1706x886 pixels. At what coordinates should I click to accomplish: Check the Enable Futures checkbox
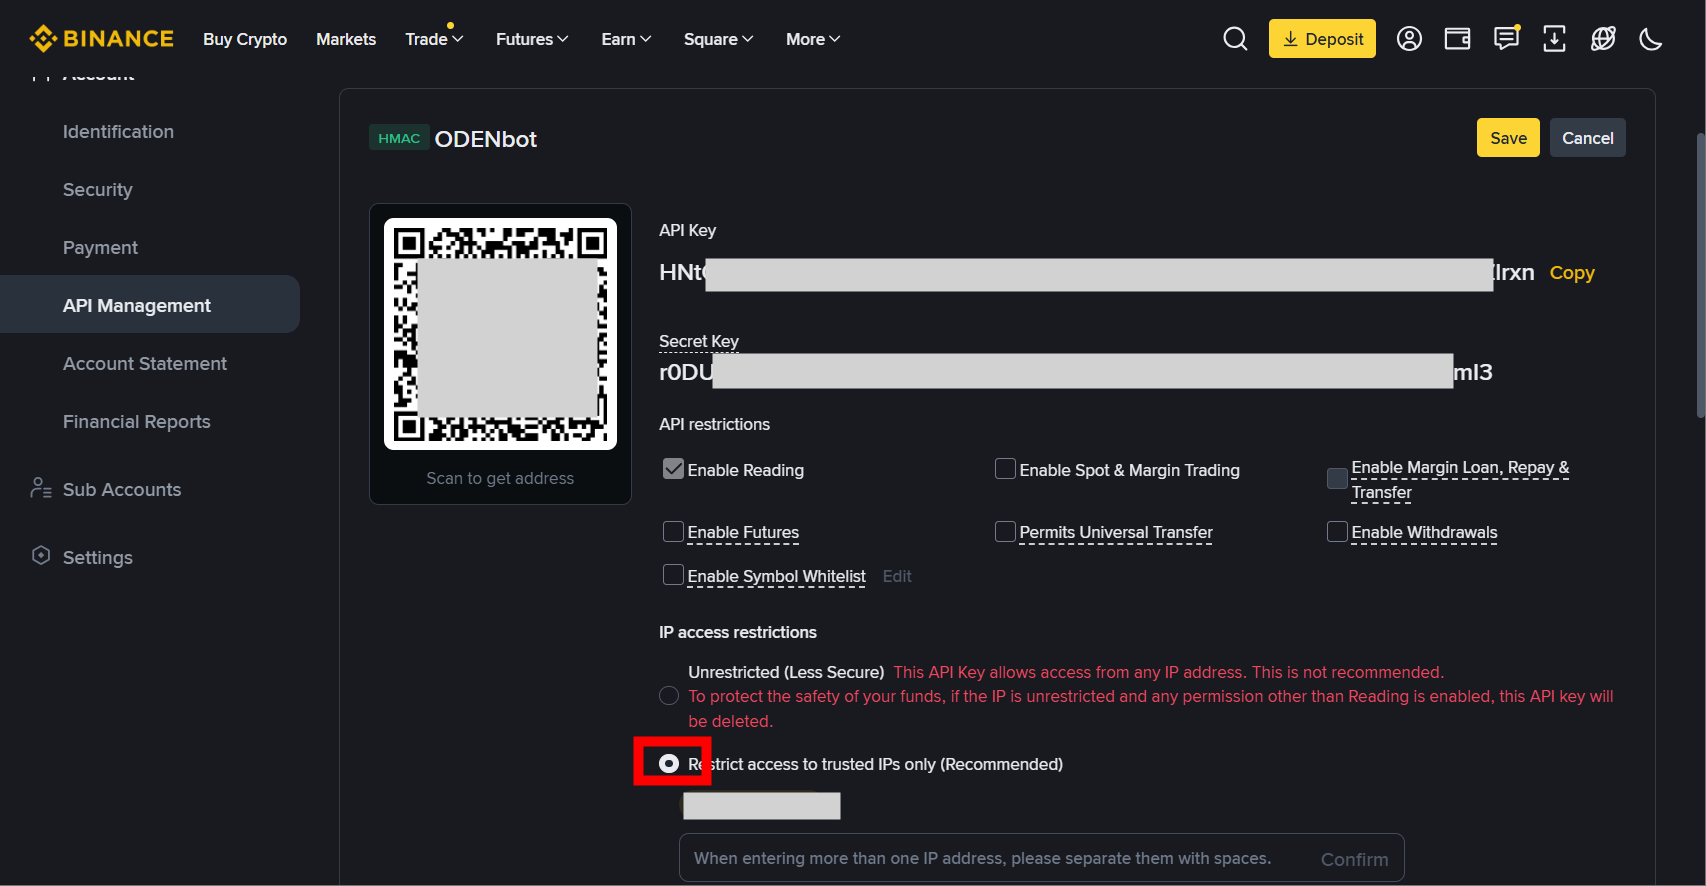click(673, 532)
